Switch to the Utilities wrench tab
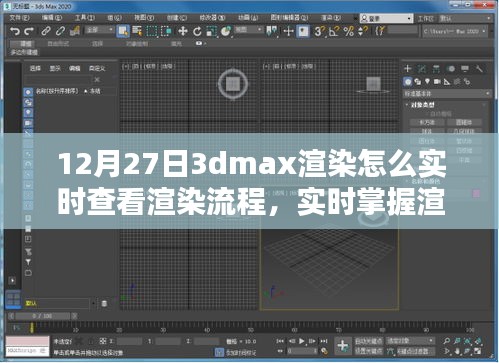The height and width of the screenshot is (363, 499). [x=479, y=69]
